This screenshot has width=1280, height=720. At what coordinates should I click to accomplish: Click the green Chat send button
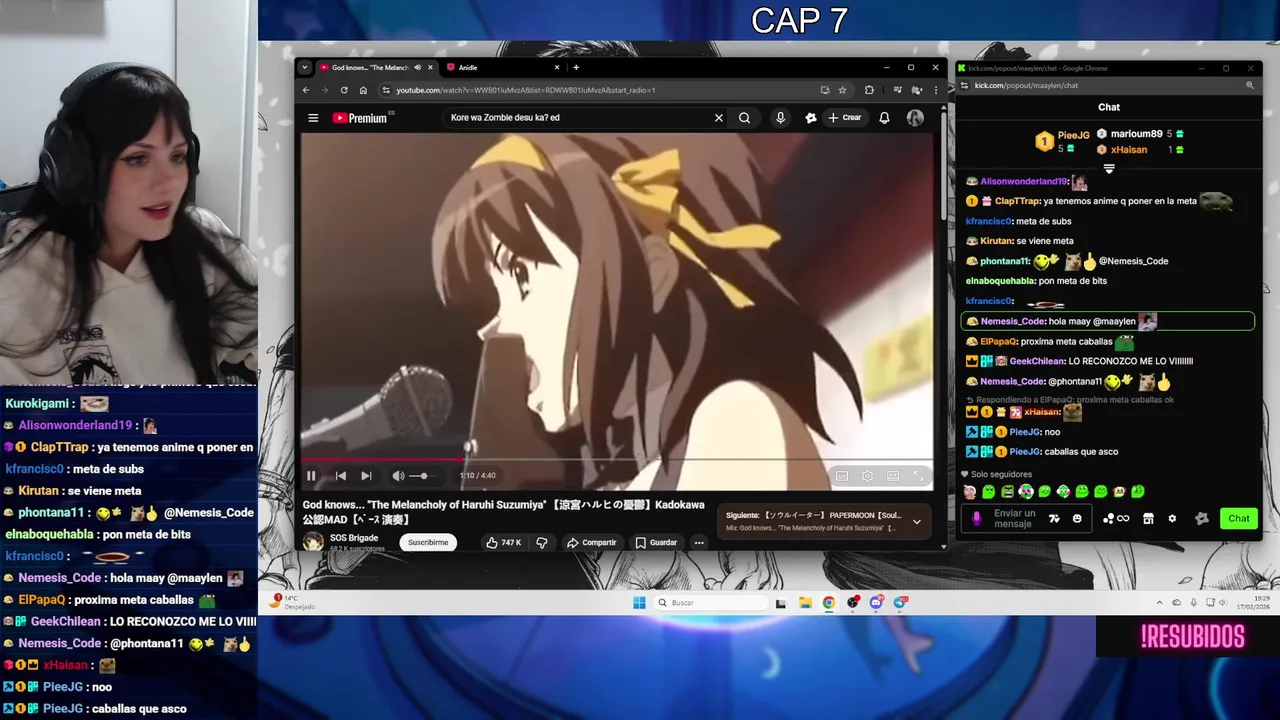coord(1239,518)
